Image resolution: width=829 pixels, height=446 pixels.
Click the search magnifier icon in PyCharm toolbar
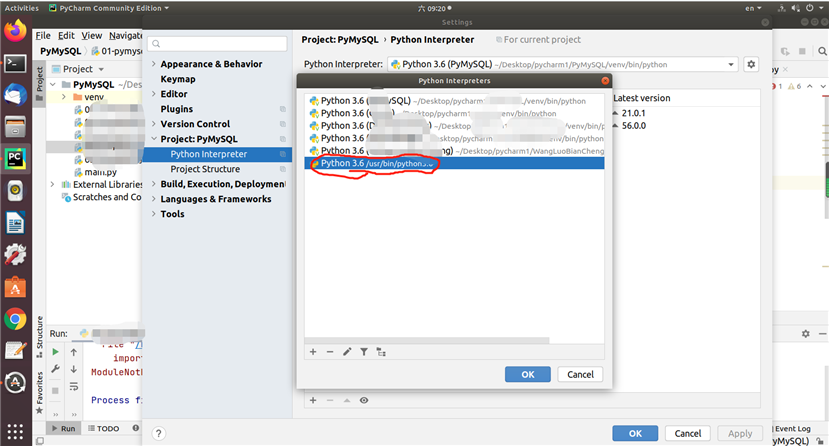[x=822, y=51]
